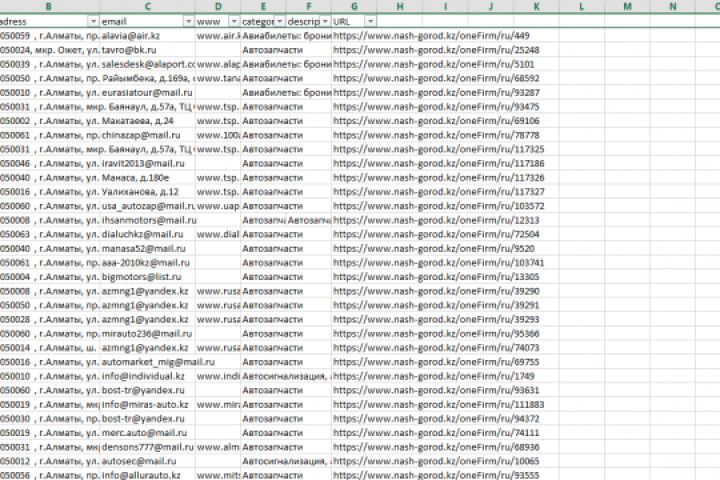Screen dimensions: 720x480
Task: Select the densons777@mail.ru cell
Action: (147, 447)
